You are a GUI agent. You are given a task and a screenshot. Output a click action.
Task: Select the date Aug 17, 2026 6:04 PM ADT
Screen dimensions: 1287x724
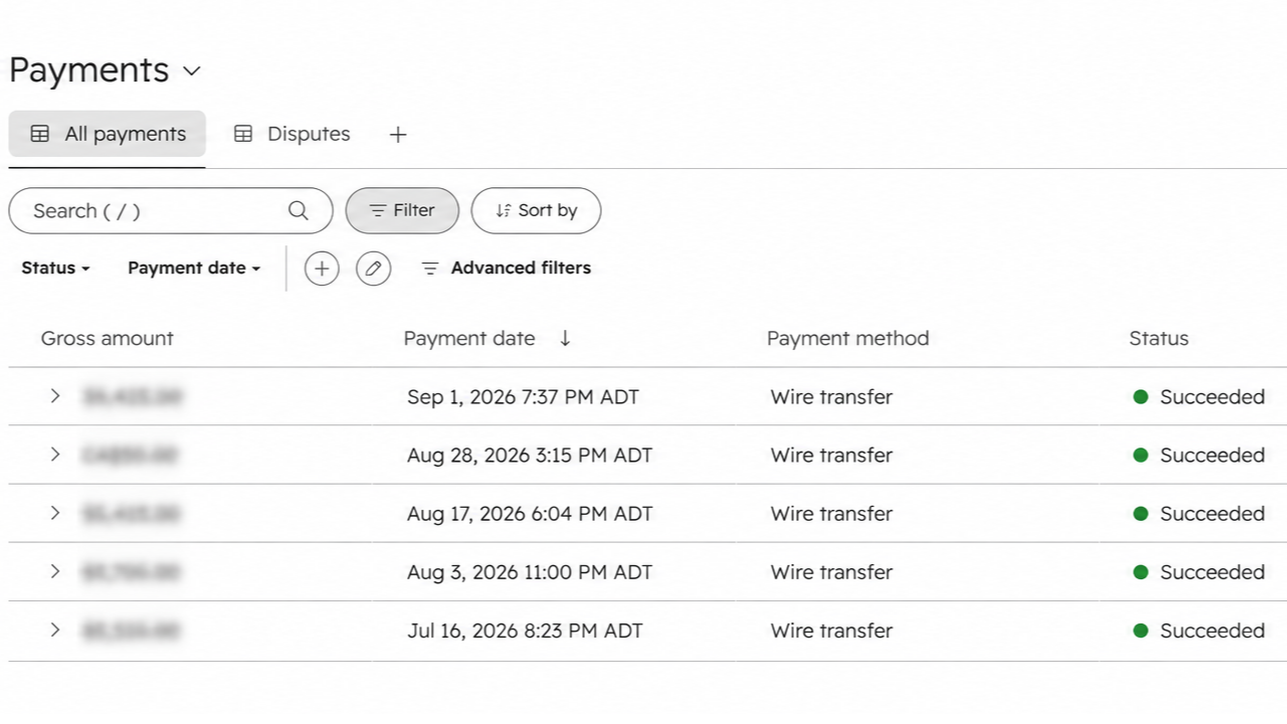(x=530, y=514)
